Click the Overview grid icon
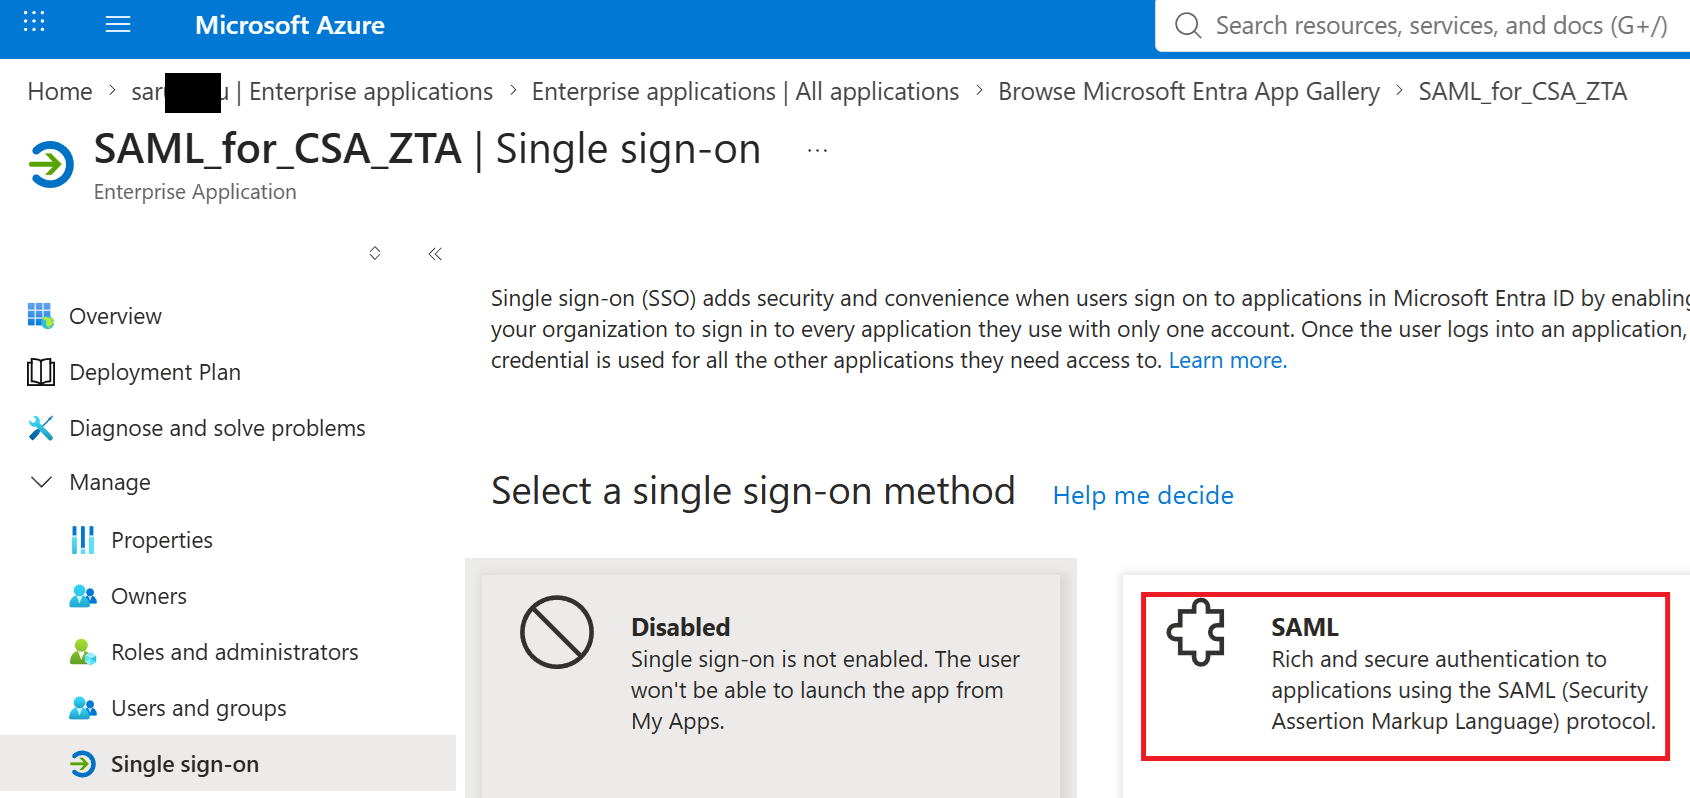Screen dimensions: 1690x798 tap(41, 316)
